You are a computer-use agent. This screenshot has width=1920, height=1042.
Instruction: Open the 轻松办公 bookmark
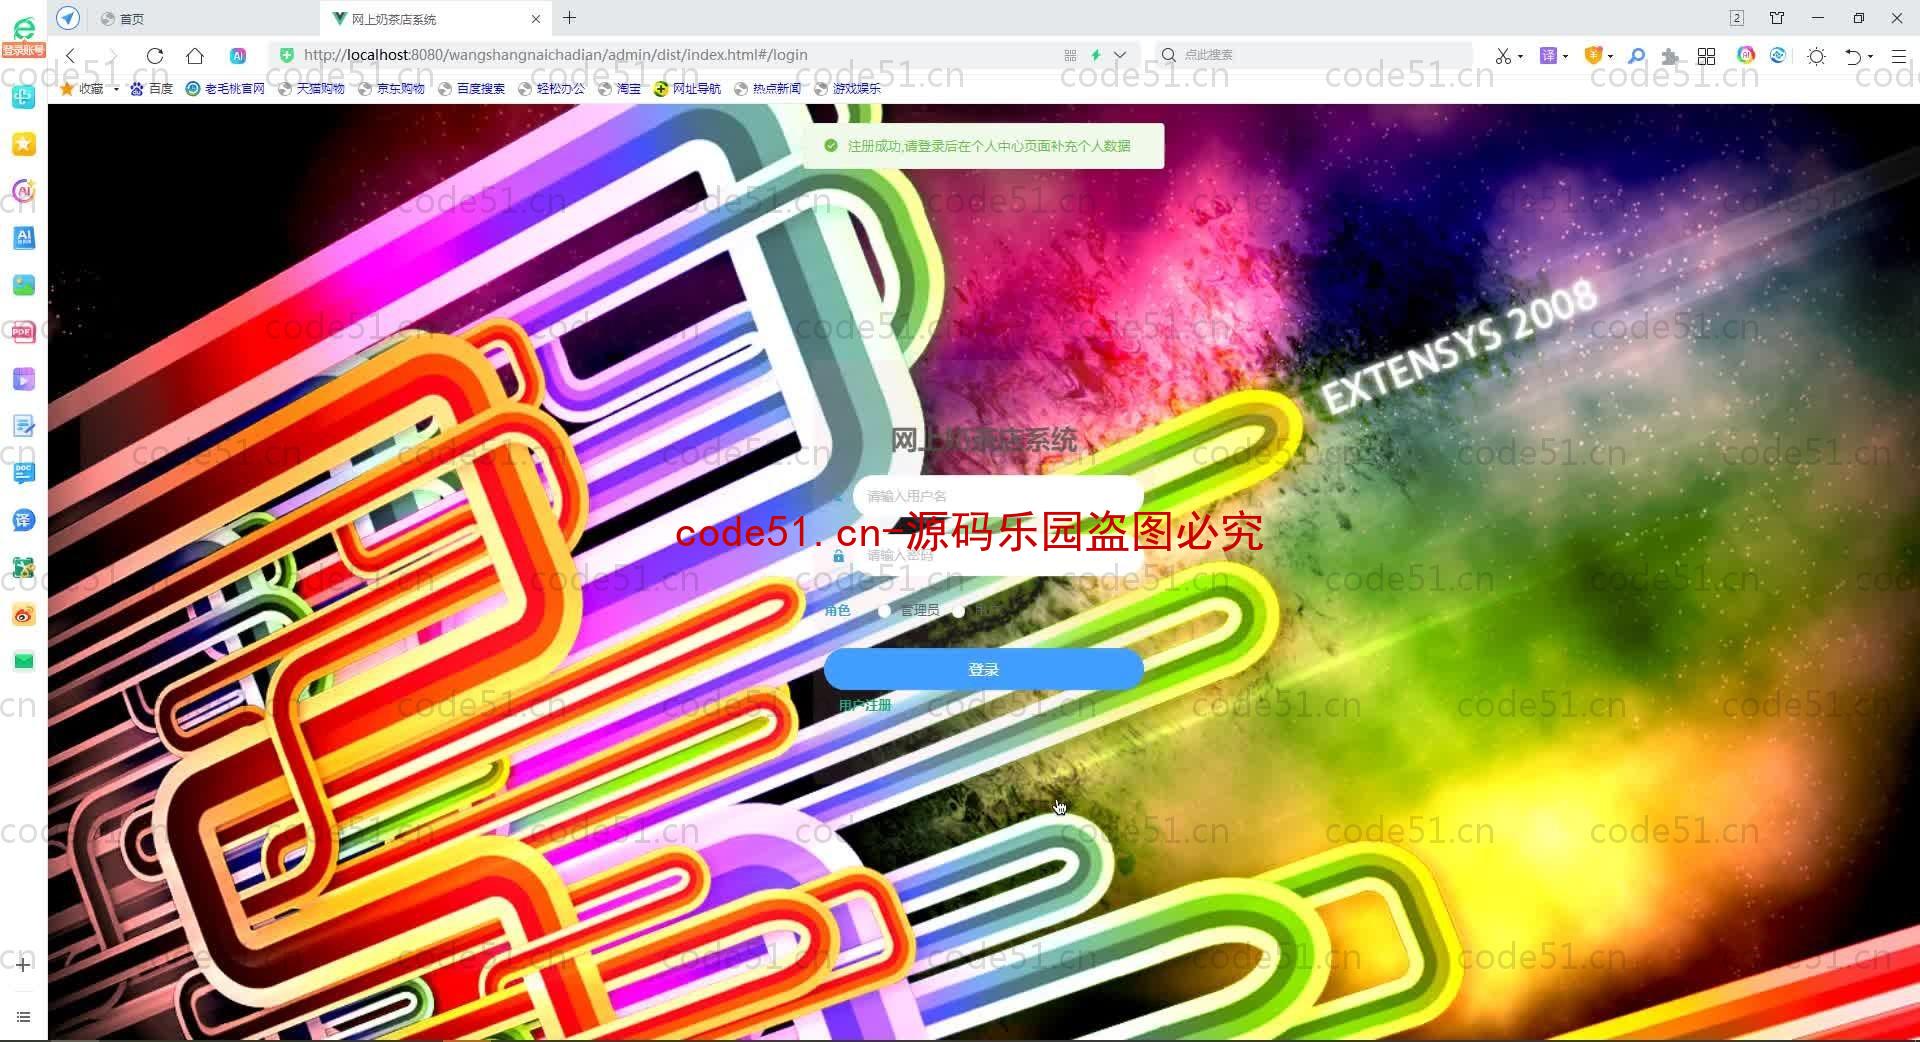pyautogui.click(x=551, y=89)
